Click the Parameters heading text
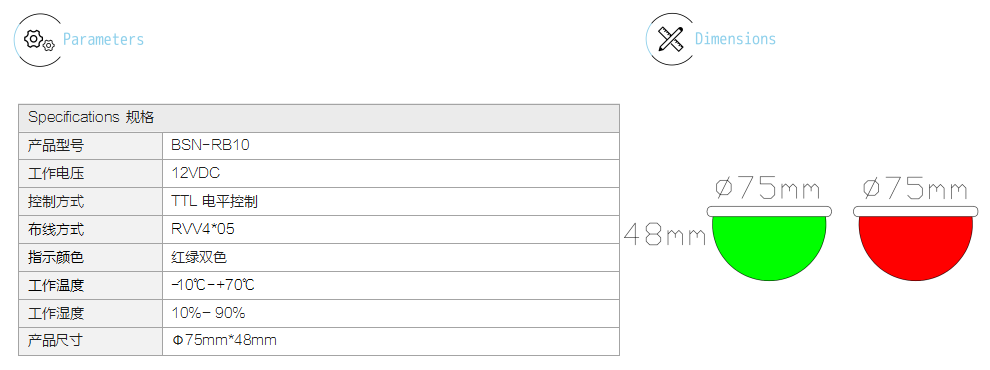The width and height of the screenshot is (990, 370). point(104,40)
